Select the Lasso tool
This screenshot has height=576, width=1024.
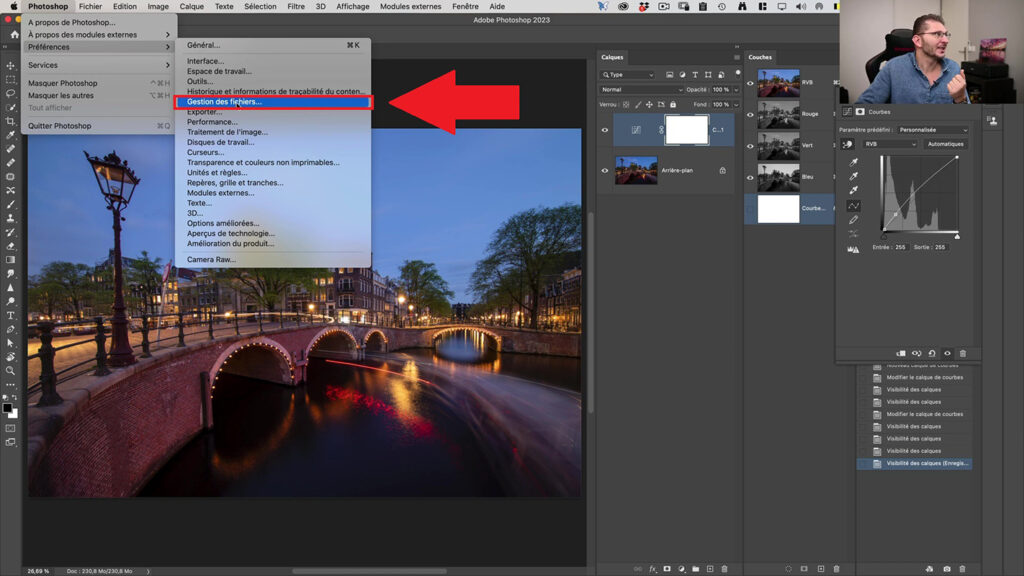point(10,92)
